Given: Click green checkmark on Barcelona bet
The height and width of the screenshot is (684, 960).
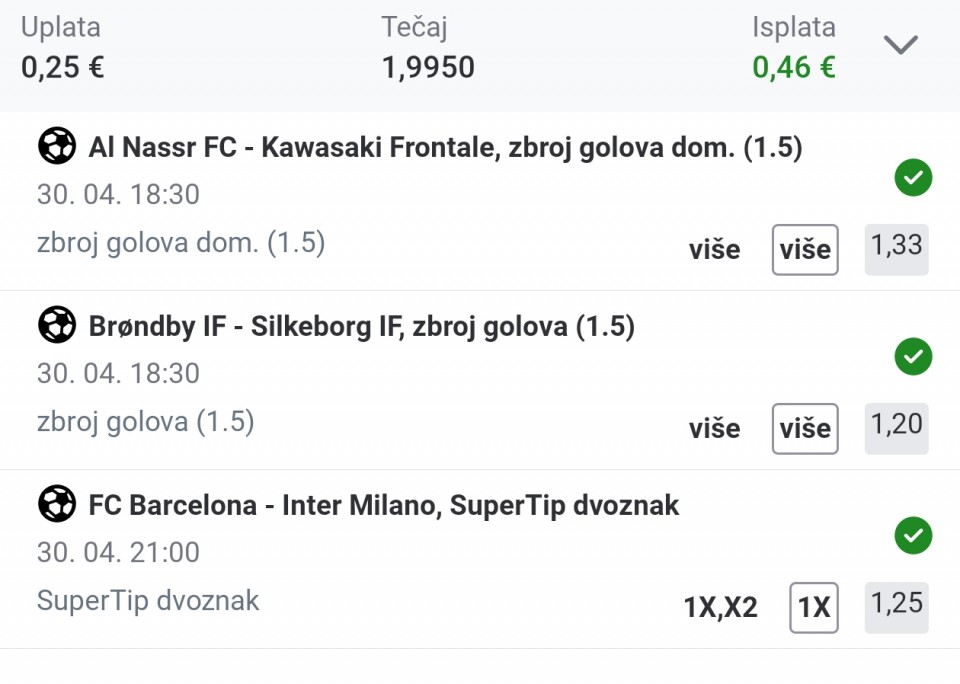Looking at the screenshot, I should coord(913,535).
